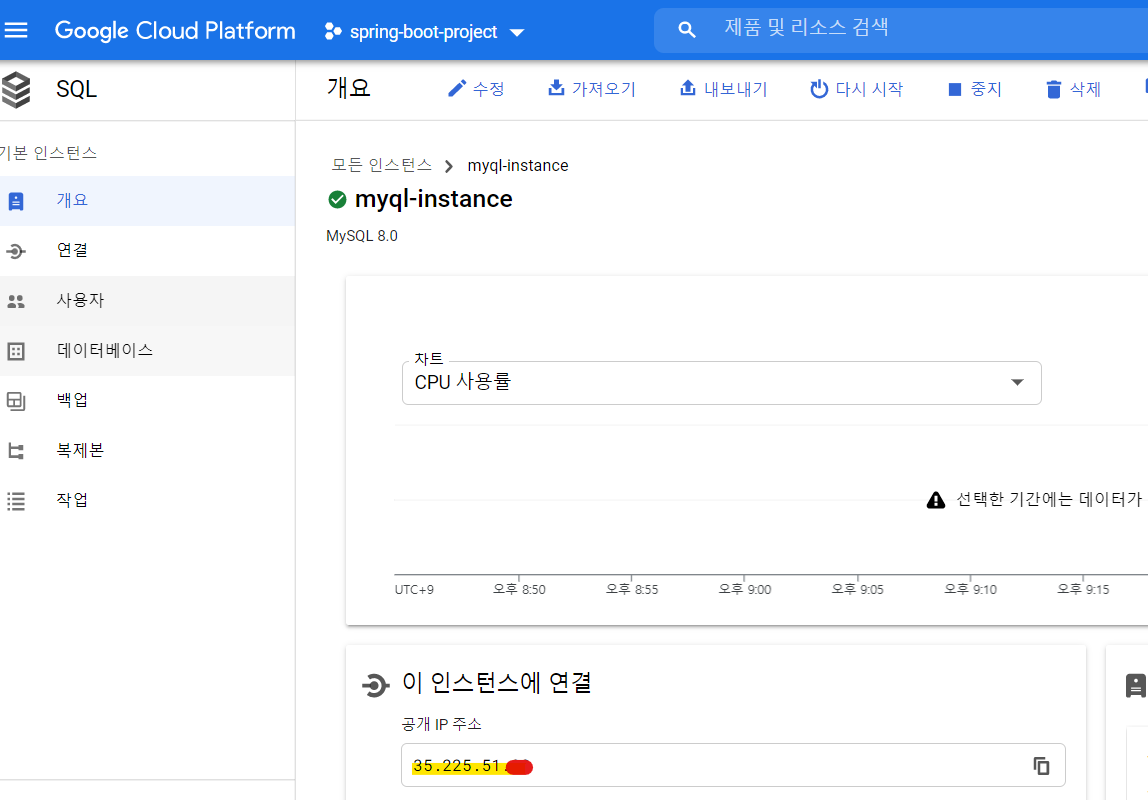Click the 연결 sidebar connection icon

click(15, 251)
